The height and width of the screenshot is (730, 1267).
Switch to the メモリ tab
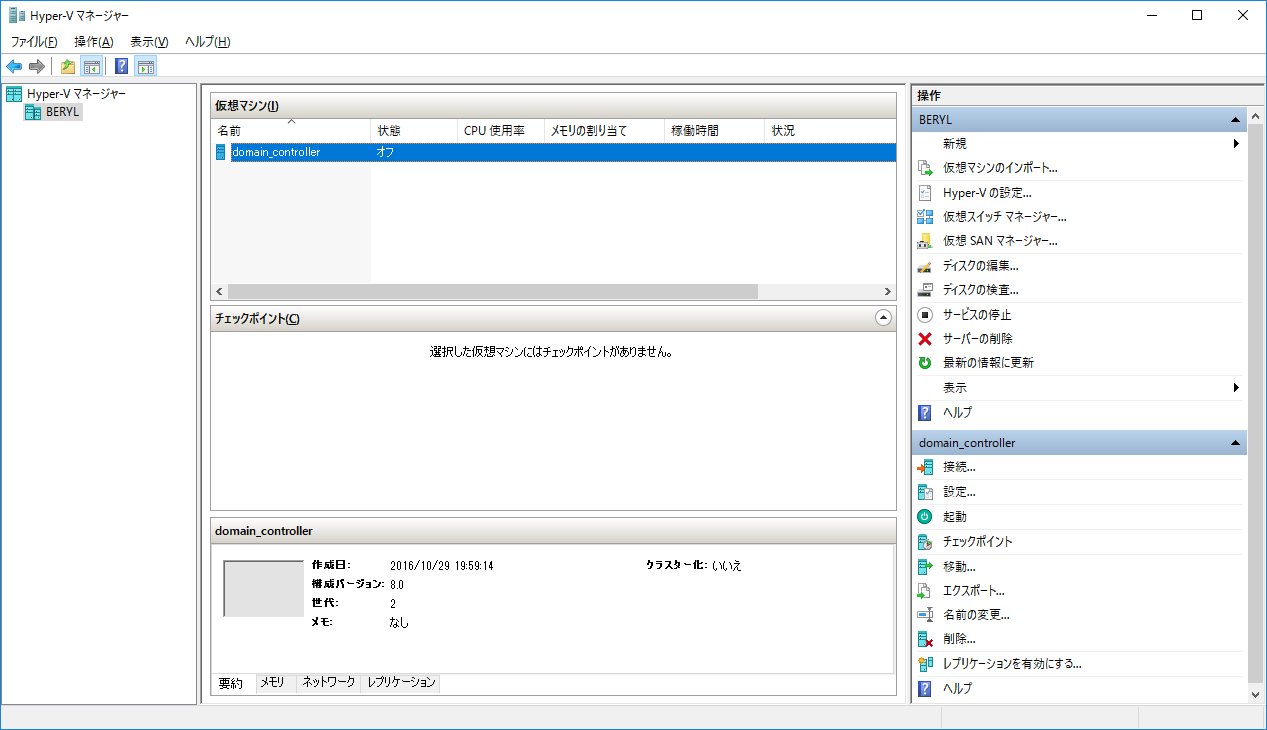pyautogui.click(x=272, y=683)
